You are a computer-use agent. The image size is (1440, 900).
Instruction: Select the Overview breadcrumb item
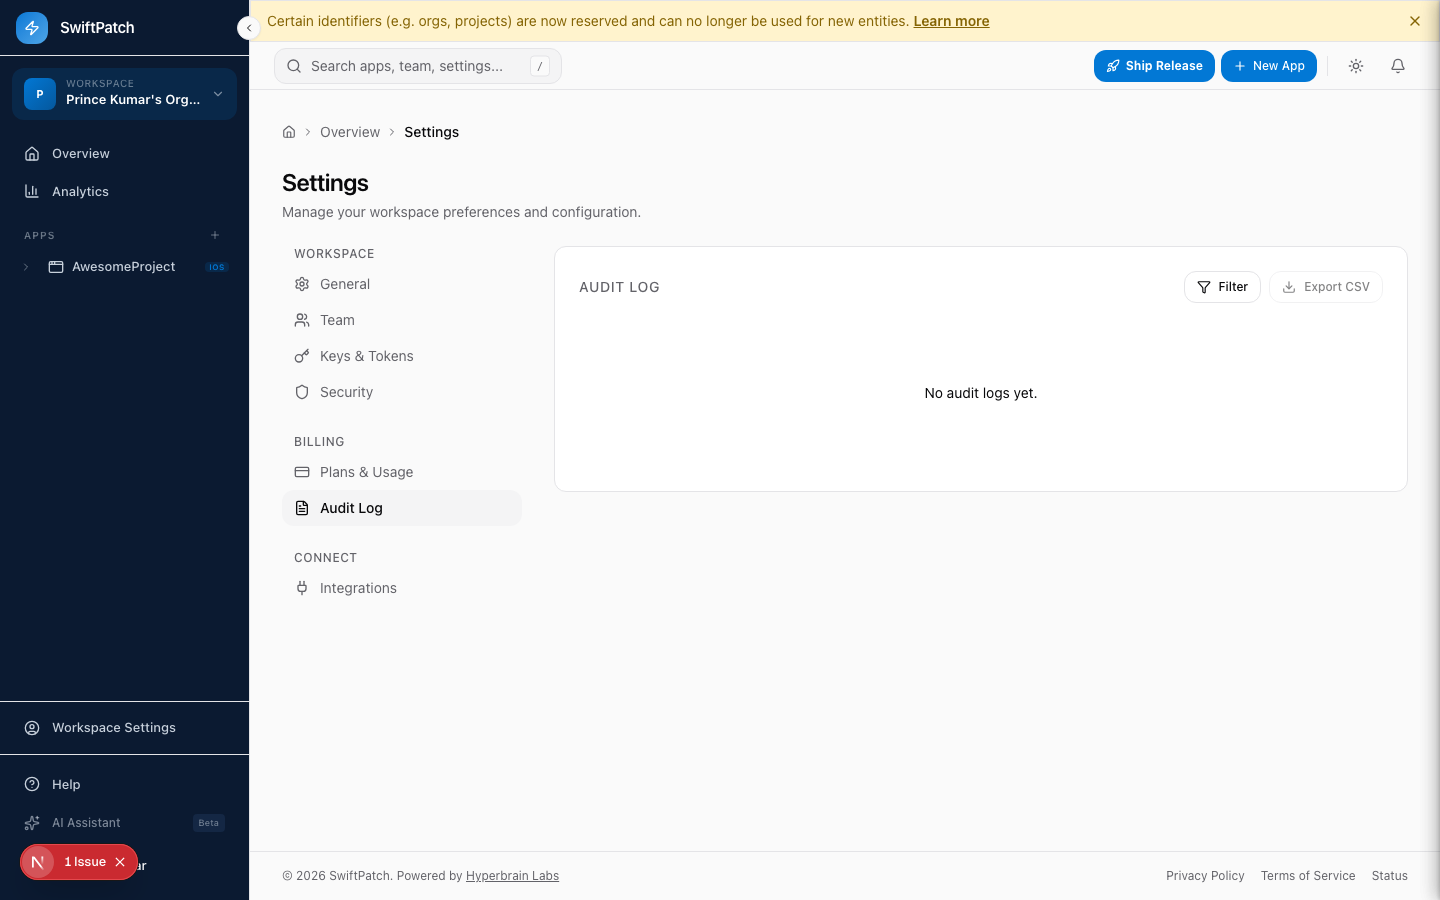[350, 132]
